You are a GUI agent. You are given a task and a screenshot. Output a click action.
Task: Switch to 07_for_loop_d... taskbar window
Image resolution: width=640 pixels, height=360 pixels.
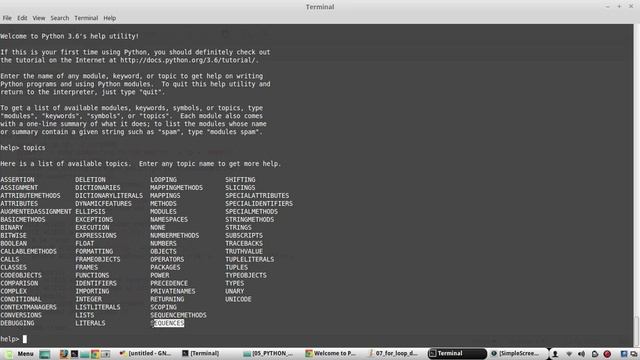(393, 353)
